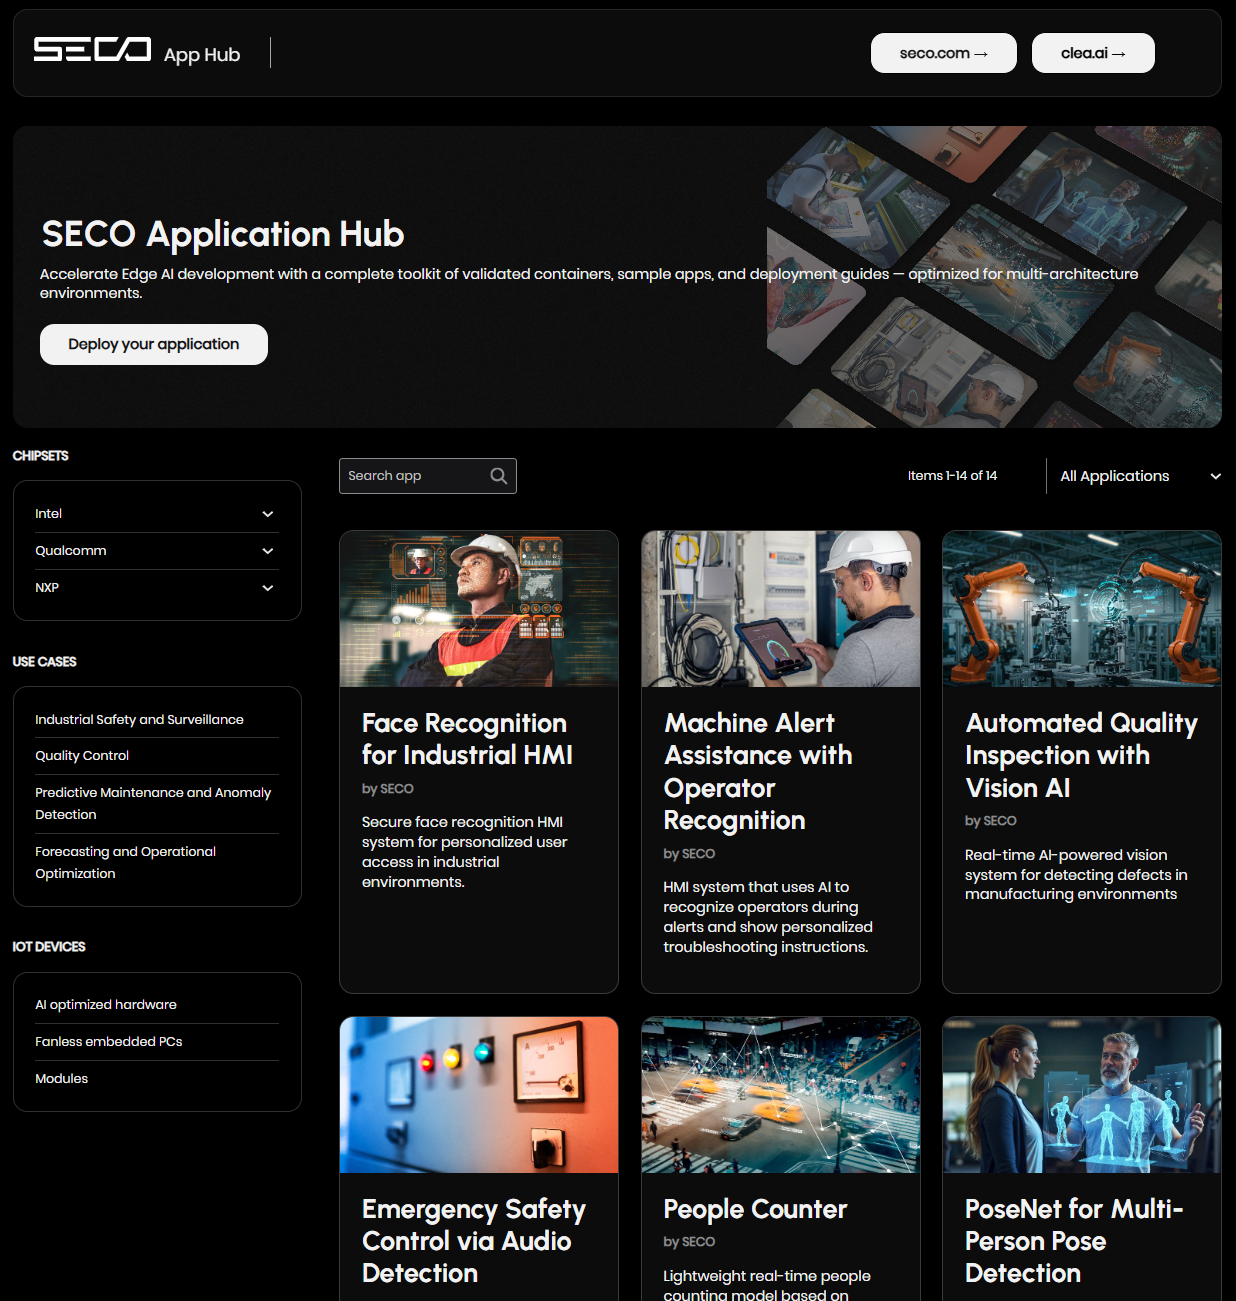Expand the Qualcomm chipsets dropdown
Viewport: 1236px width, 1301px height.
click(156, 550)
